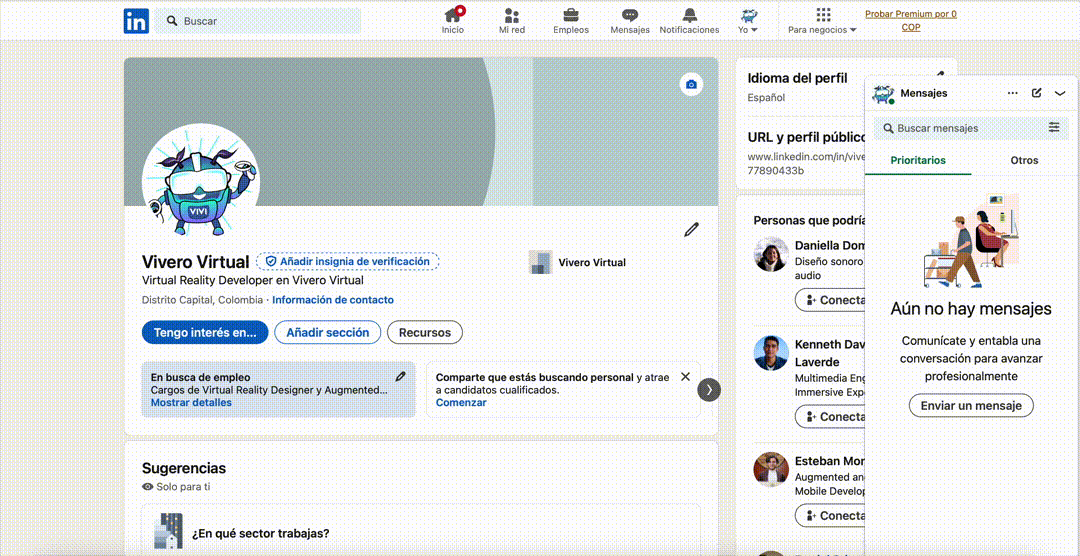Expand the Para negocios menu
The image size is (1080, 556).
coord(822,21)
